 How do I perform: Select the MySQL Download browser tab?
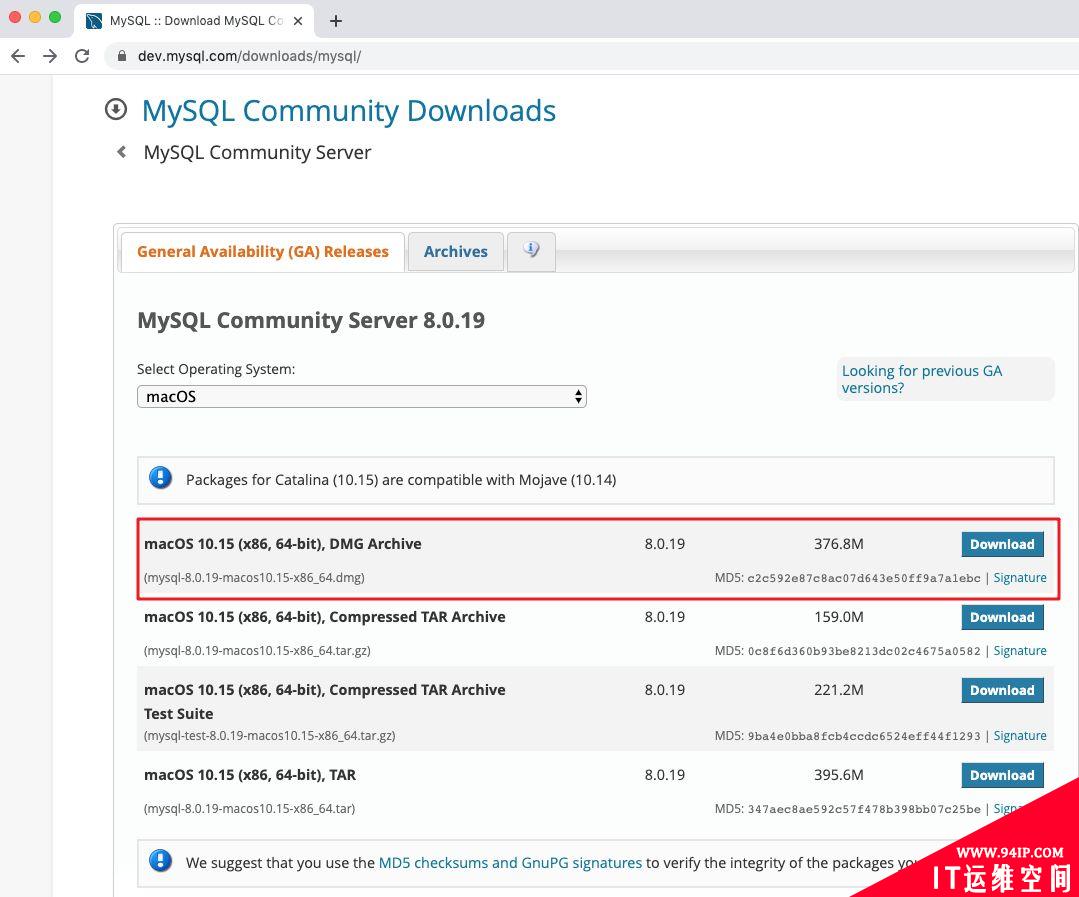pyautogui.click(x=195, y=21)
